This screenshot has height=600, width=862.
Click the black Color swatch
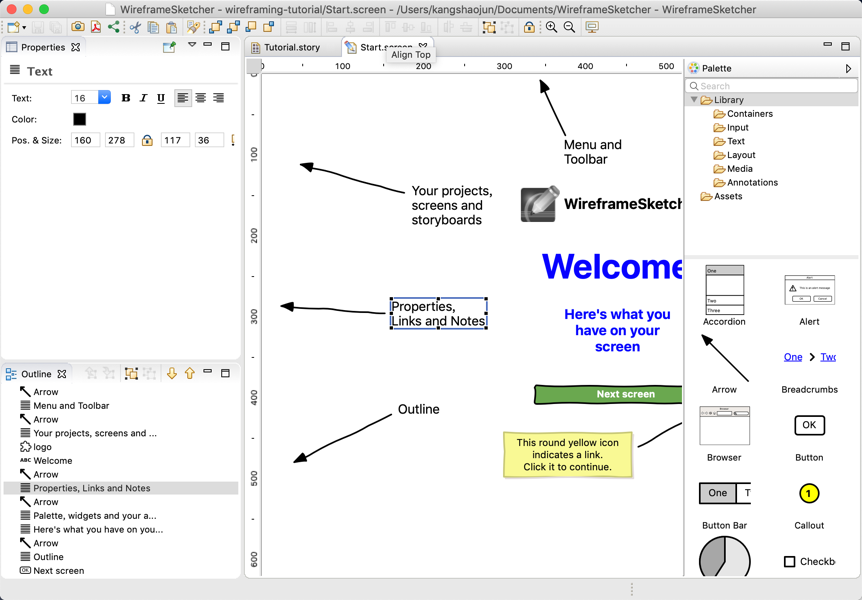(x=79, y=119)
